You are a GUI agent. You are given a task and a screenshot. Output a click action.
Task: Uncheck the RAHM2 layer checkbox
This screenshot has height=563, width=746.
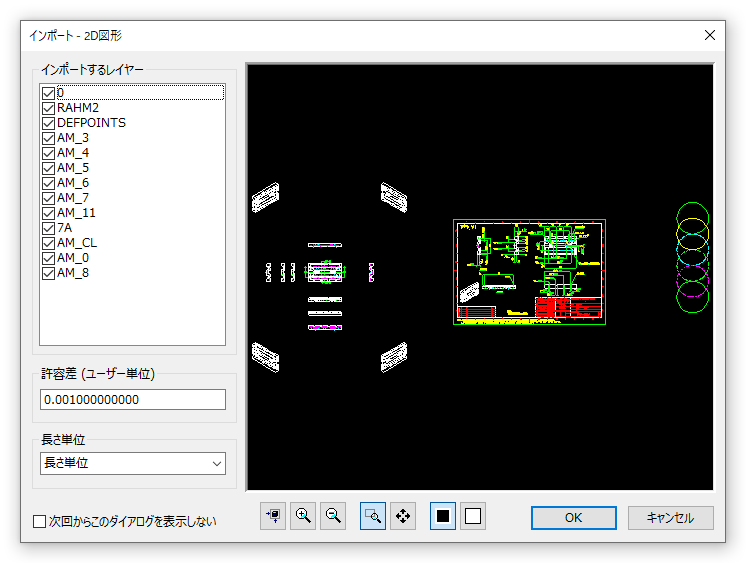pyautogui.click(x=48, y=108)
